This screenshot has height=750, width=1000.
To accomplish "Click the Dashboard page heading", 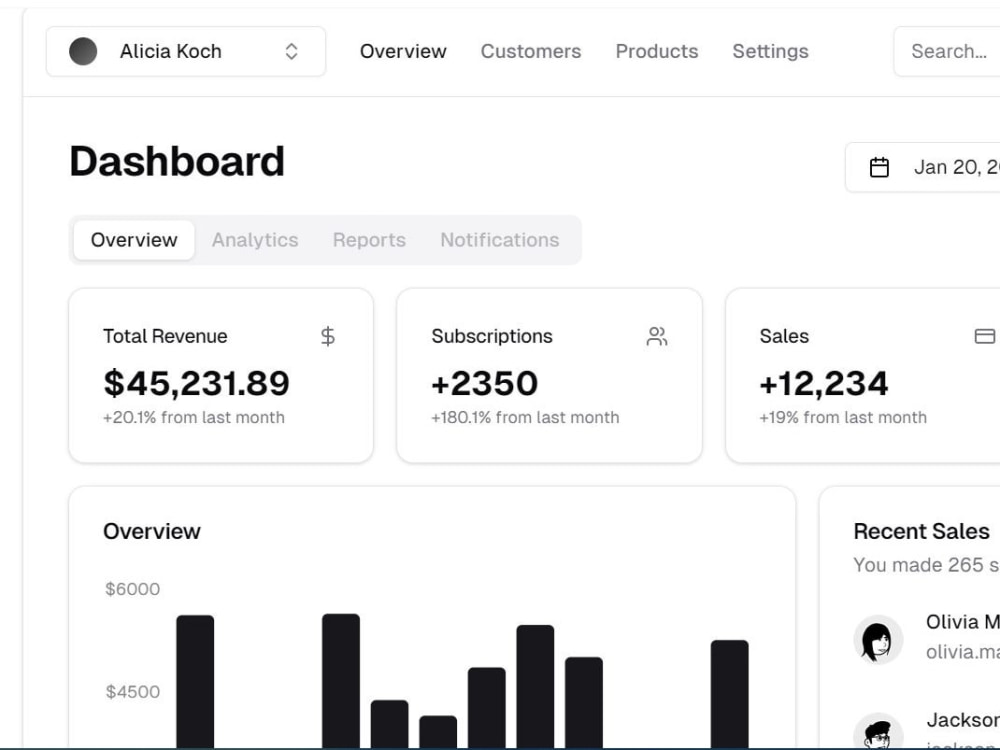I will (x=177, y=161).
